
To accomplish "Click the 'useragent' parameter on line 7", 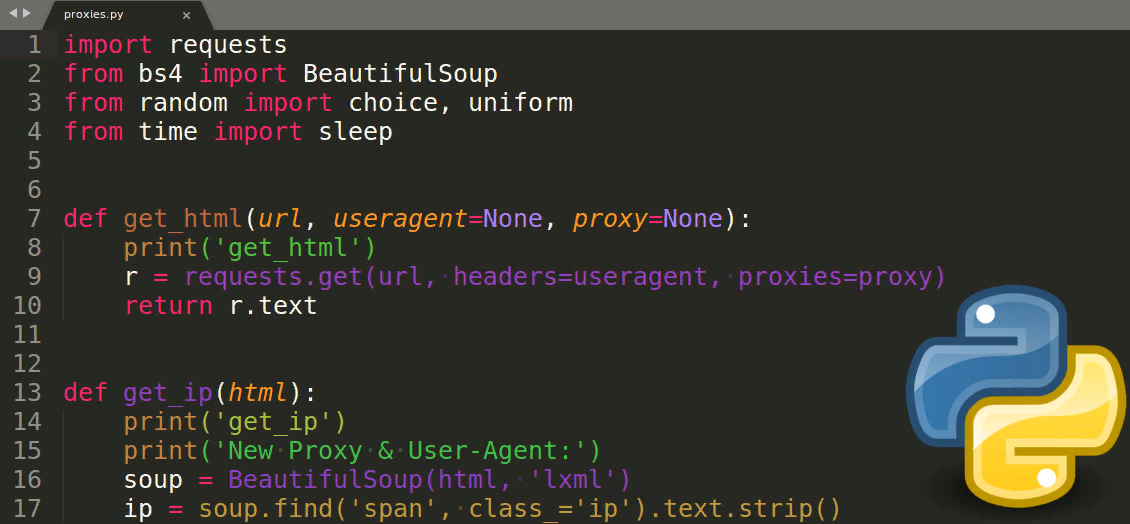I will pyautogui.click(x=400, y=221).
